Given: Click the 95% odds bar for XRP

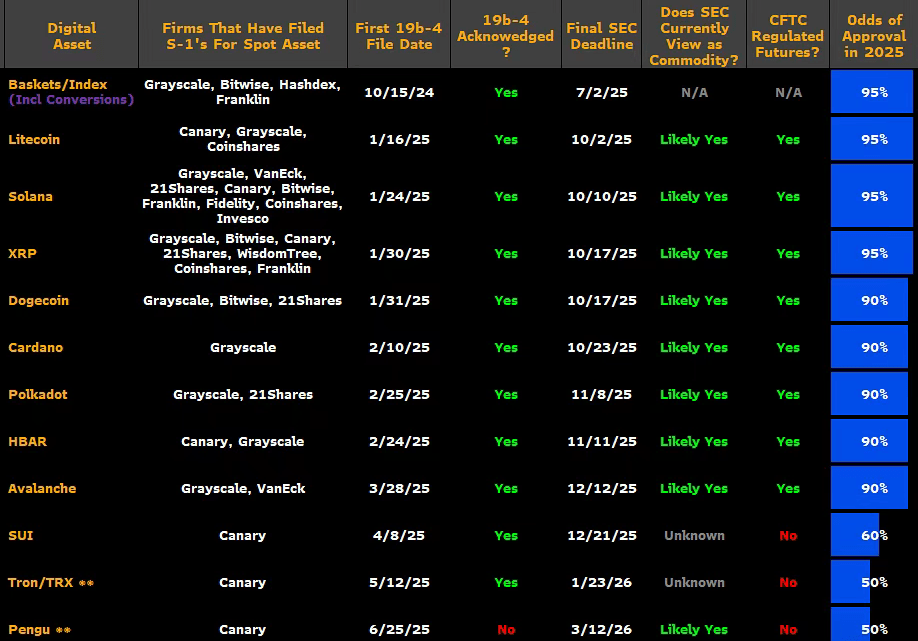Looking at the screenshot, I should coord(871,253).
